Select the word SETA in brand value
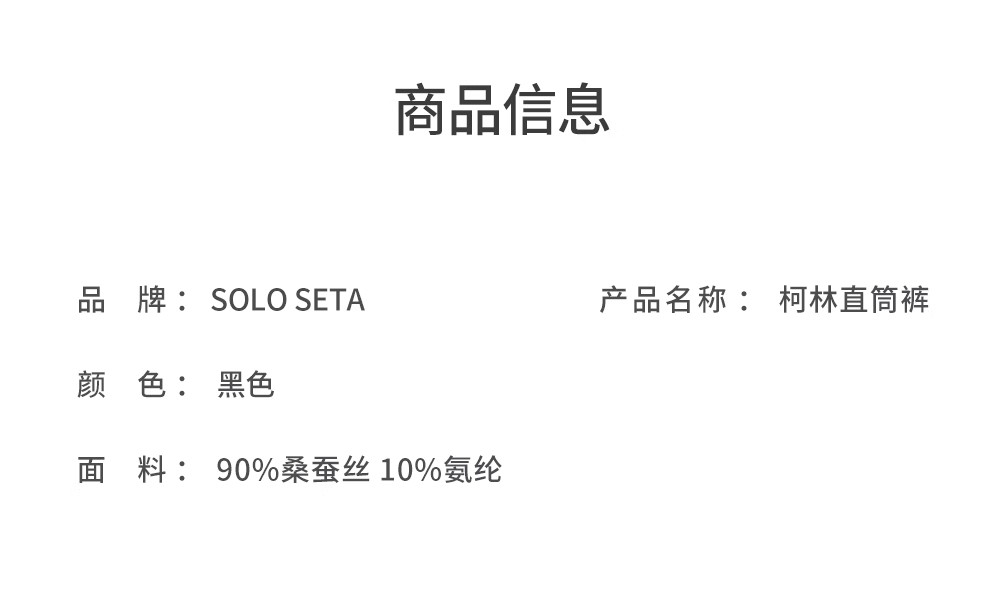The height and width of the screenshot is (602, 1000). point(328,300)
